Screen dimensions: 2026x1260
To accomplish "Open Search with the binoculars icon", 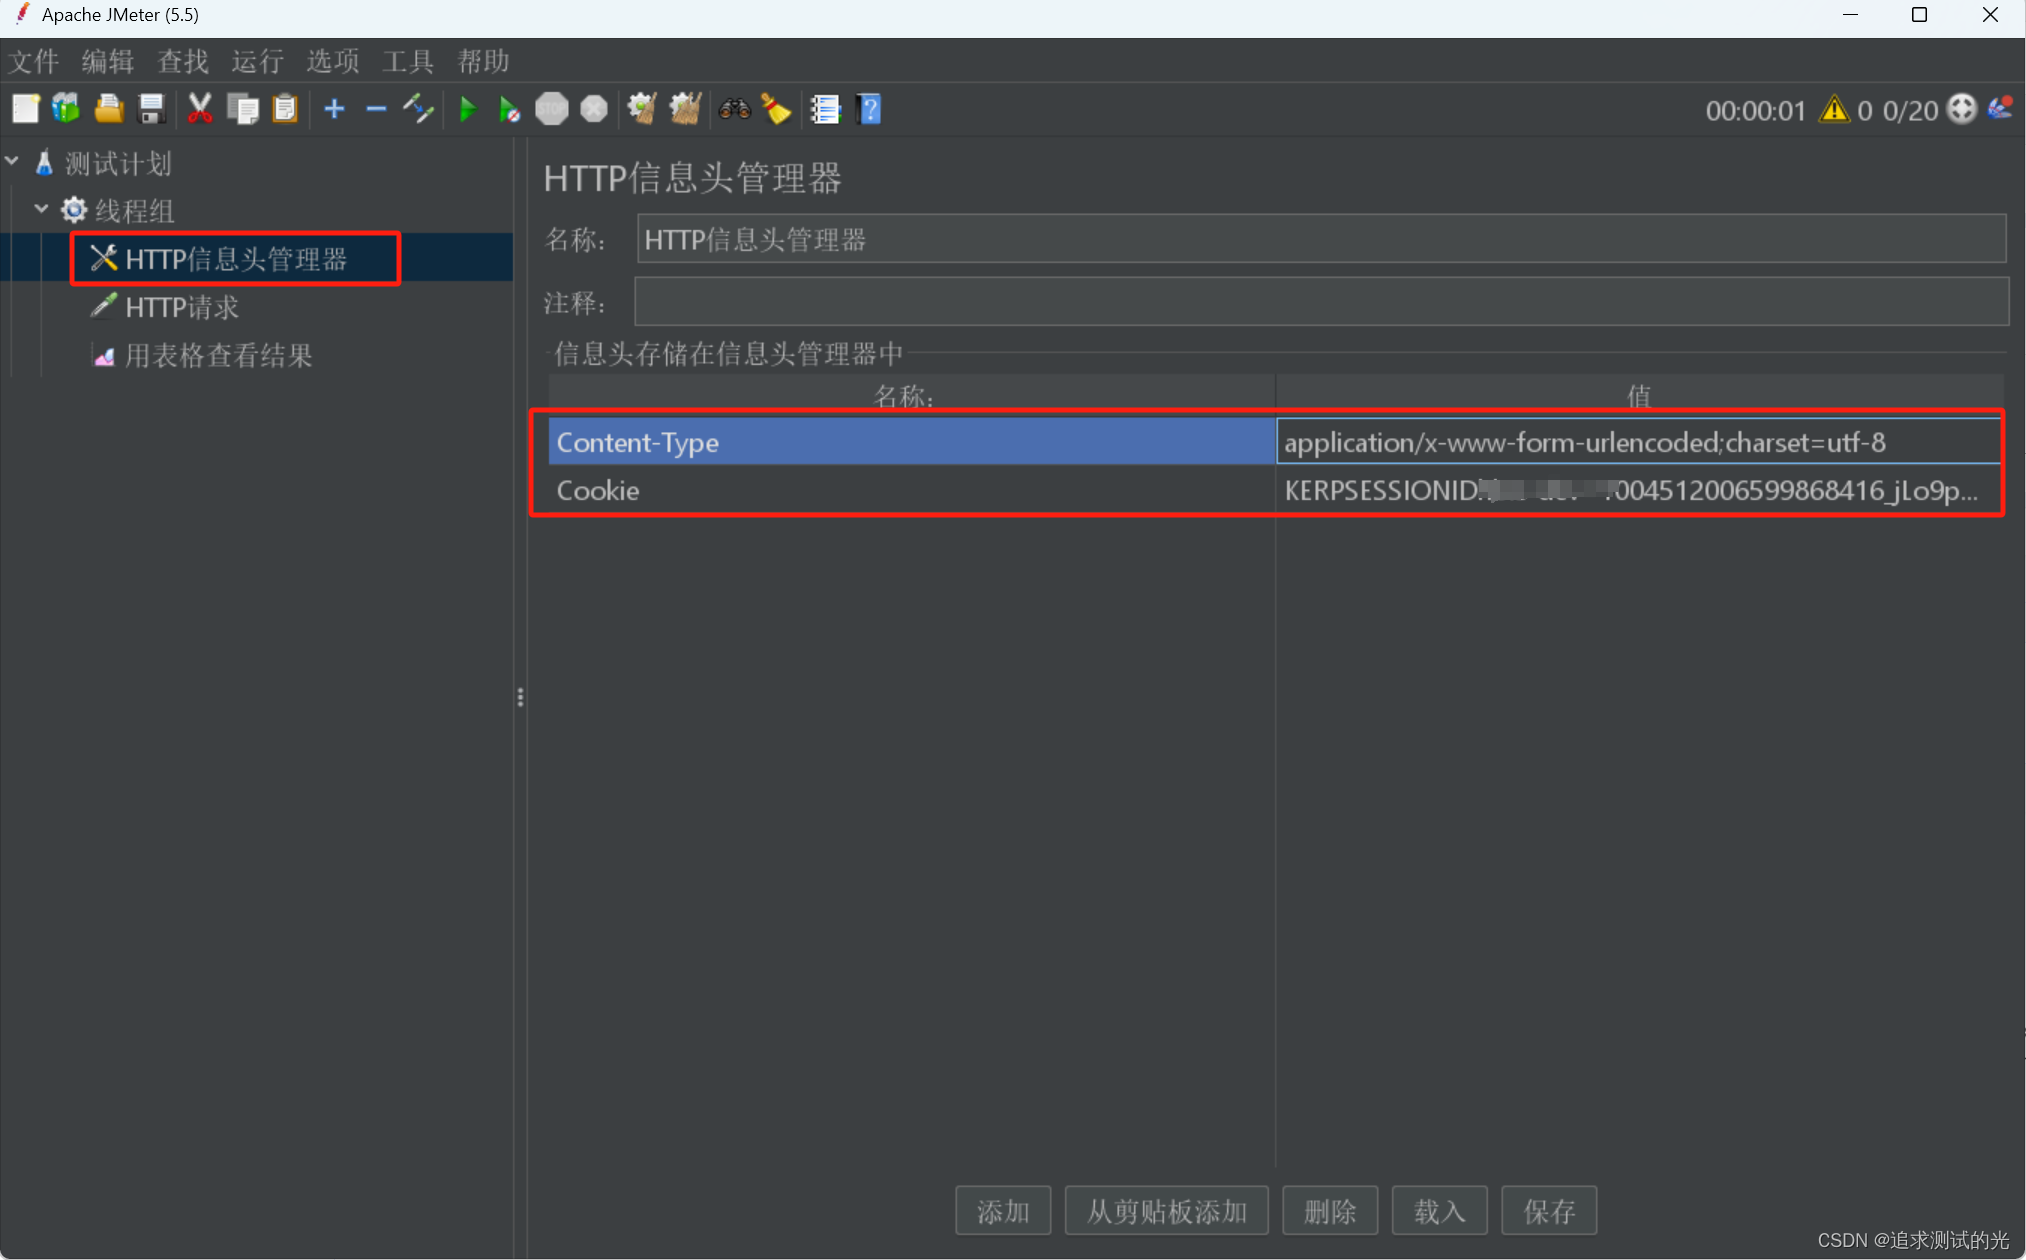I will point(734,109).
